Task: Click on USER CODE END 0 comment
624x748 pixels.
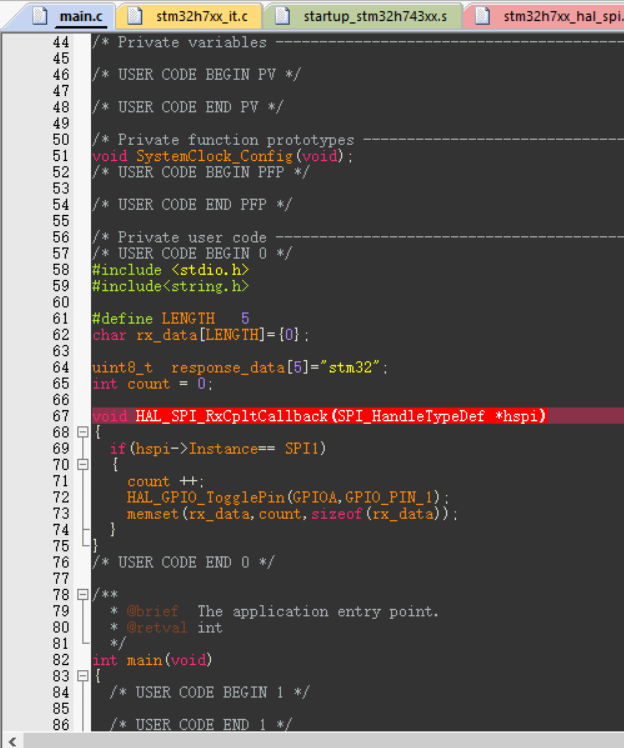Action: [x=183, y=562]
